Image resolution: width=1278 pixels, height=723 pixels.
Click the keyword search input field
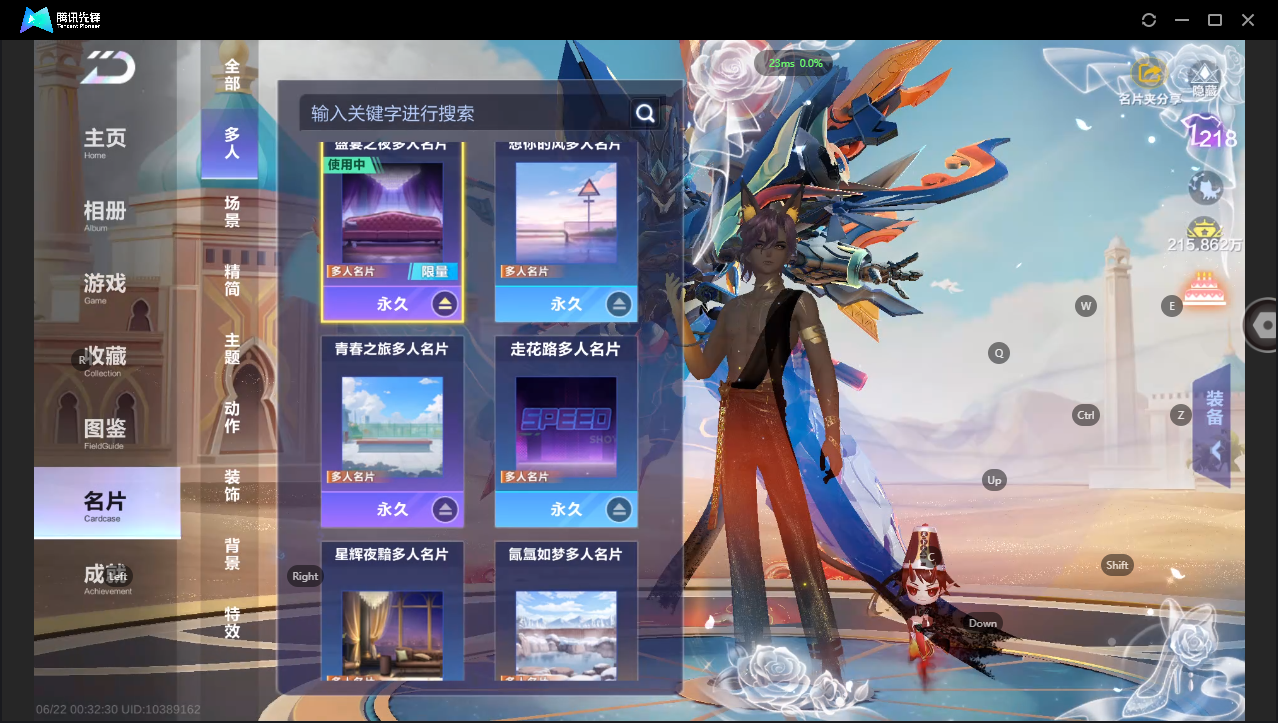465,113
